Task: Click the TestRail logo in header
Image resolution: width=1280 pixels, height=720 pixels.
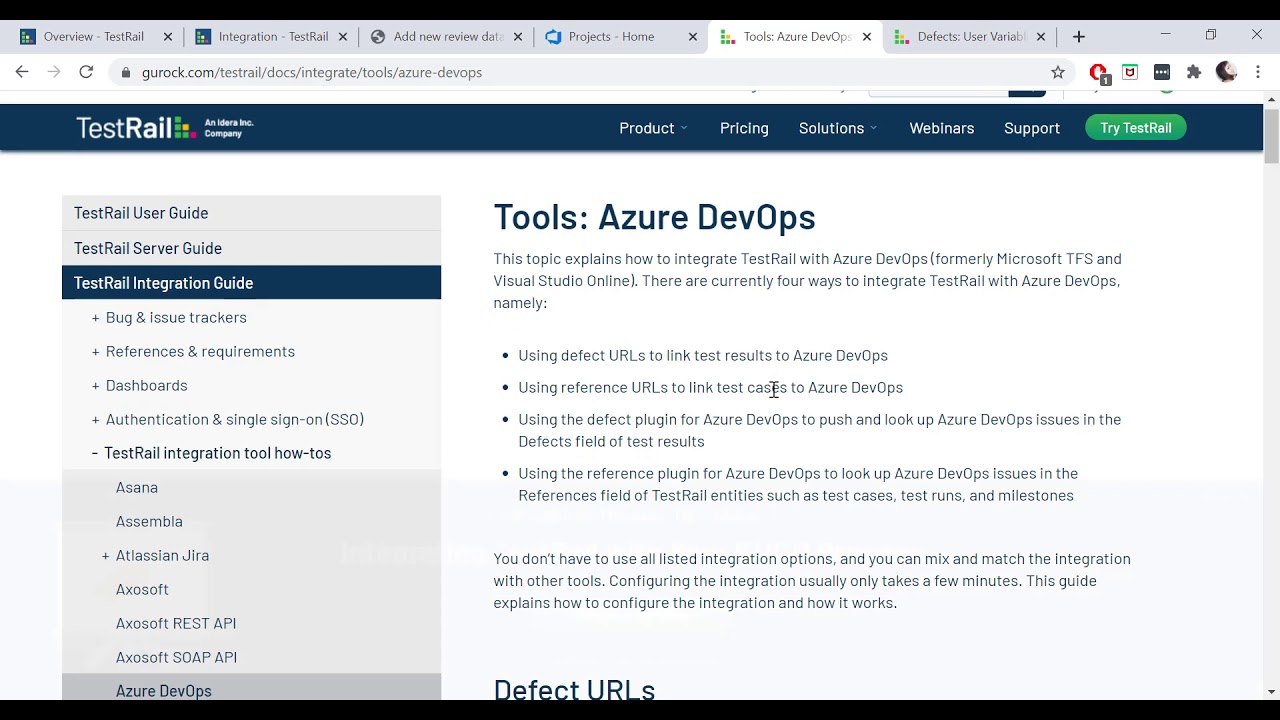Action: (165, 128)
